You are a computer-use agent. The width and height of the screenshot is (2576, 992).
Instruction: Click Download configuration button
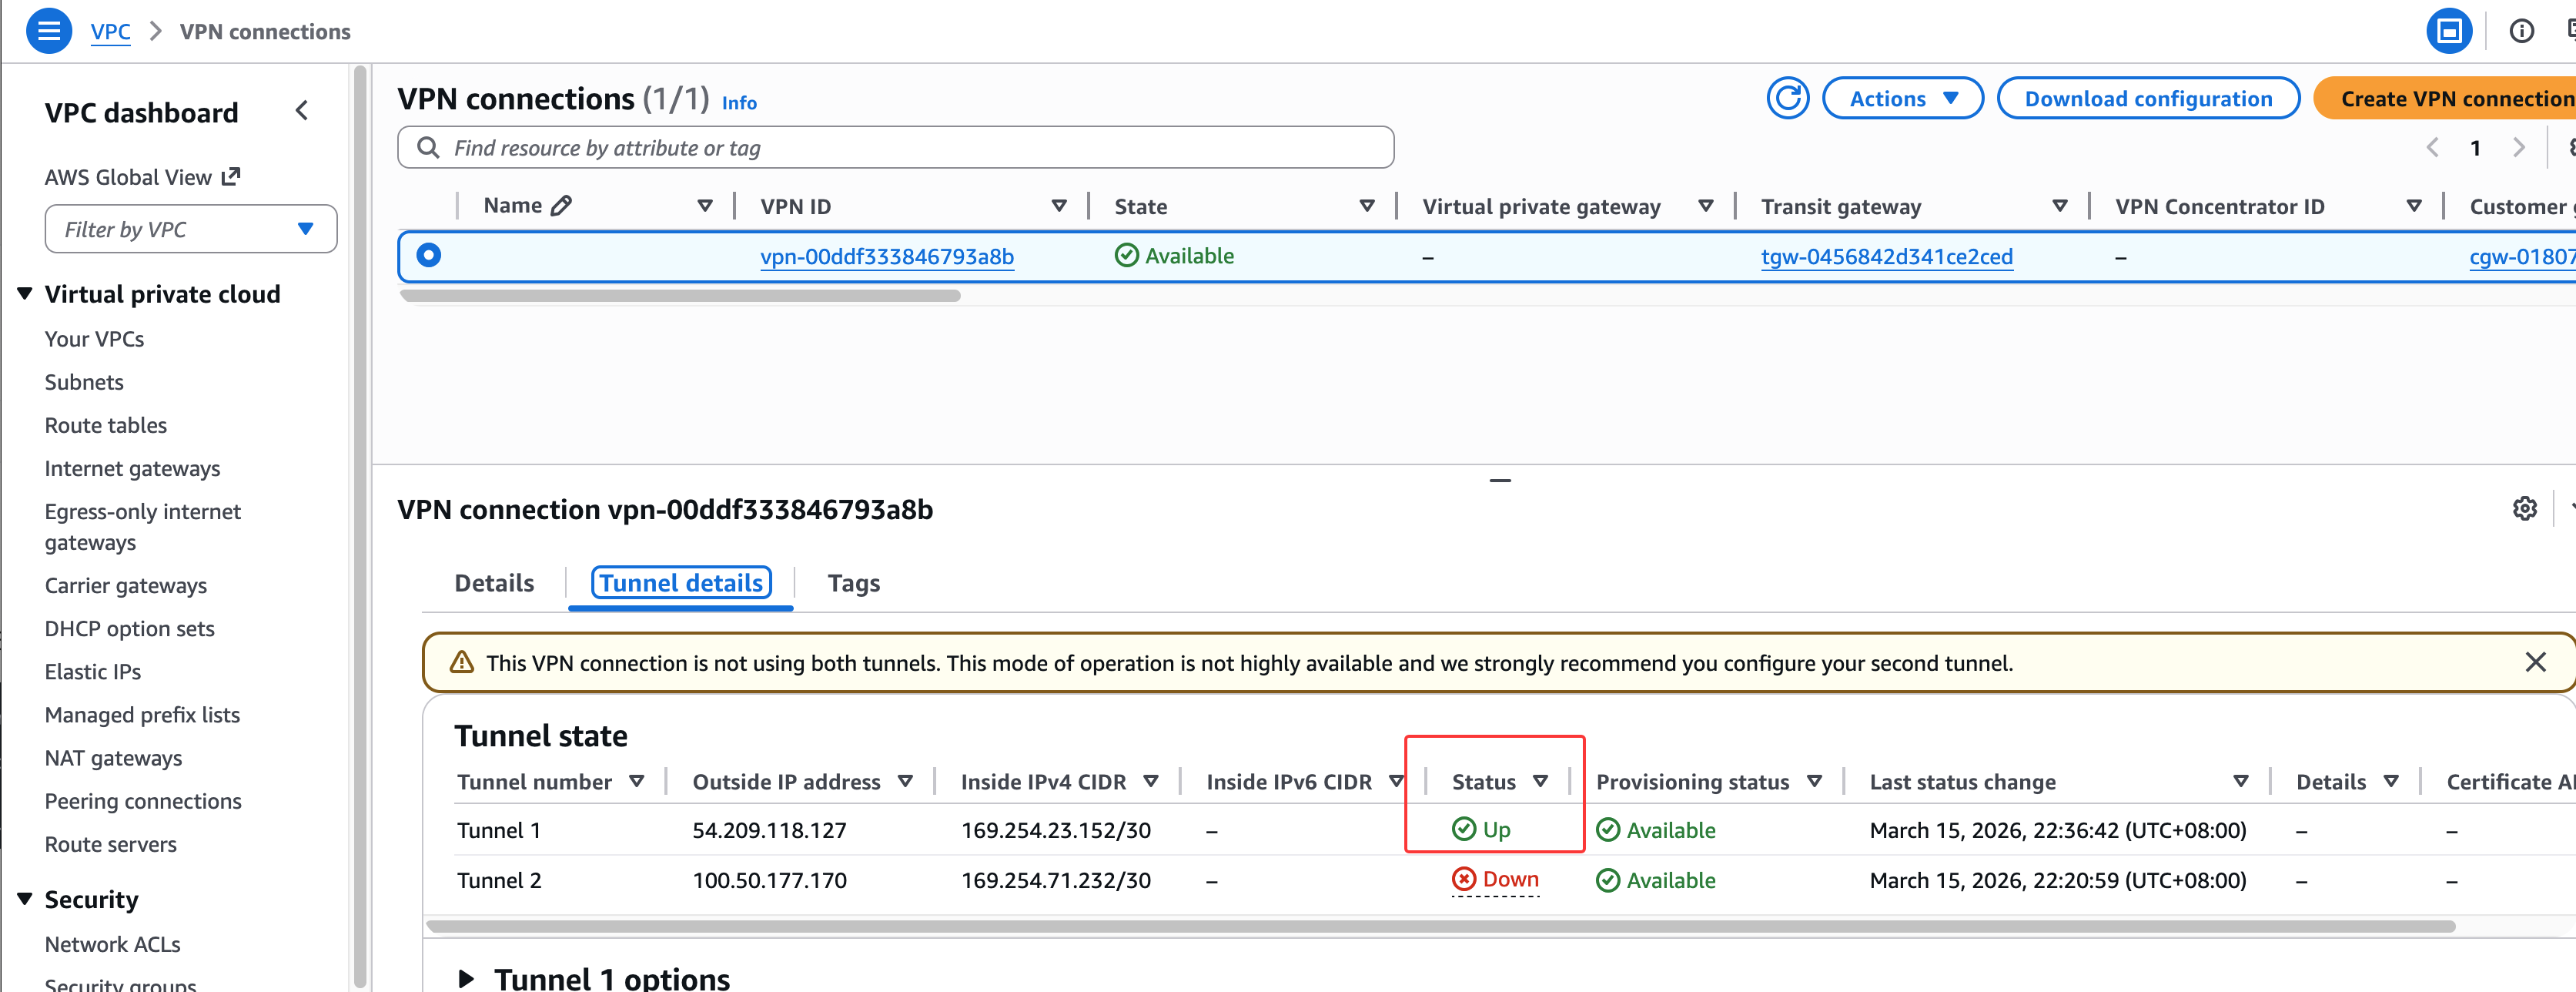click(x=2147, y=98)
